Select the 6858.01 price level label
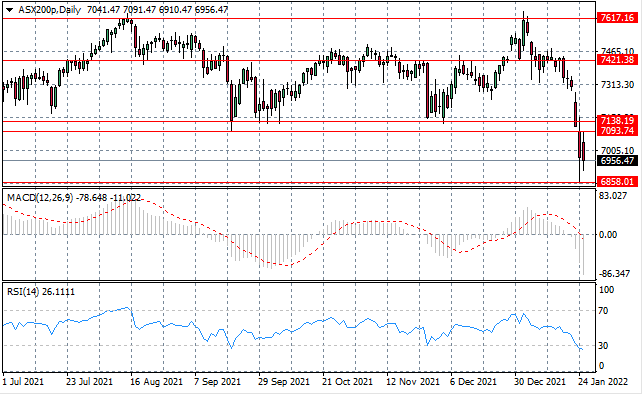Image resolution: width=642 pixels, height=394 pixels. point(617,181)
